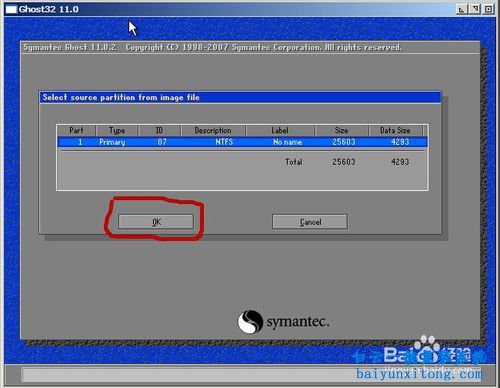
Task: Click the 25603 size value in selected row
Action: point(344,142)
